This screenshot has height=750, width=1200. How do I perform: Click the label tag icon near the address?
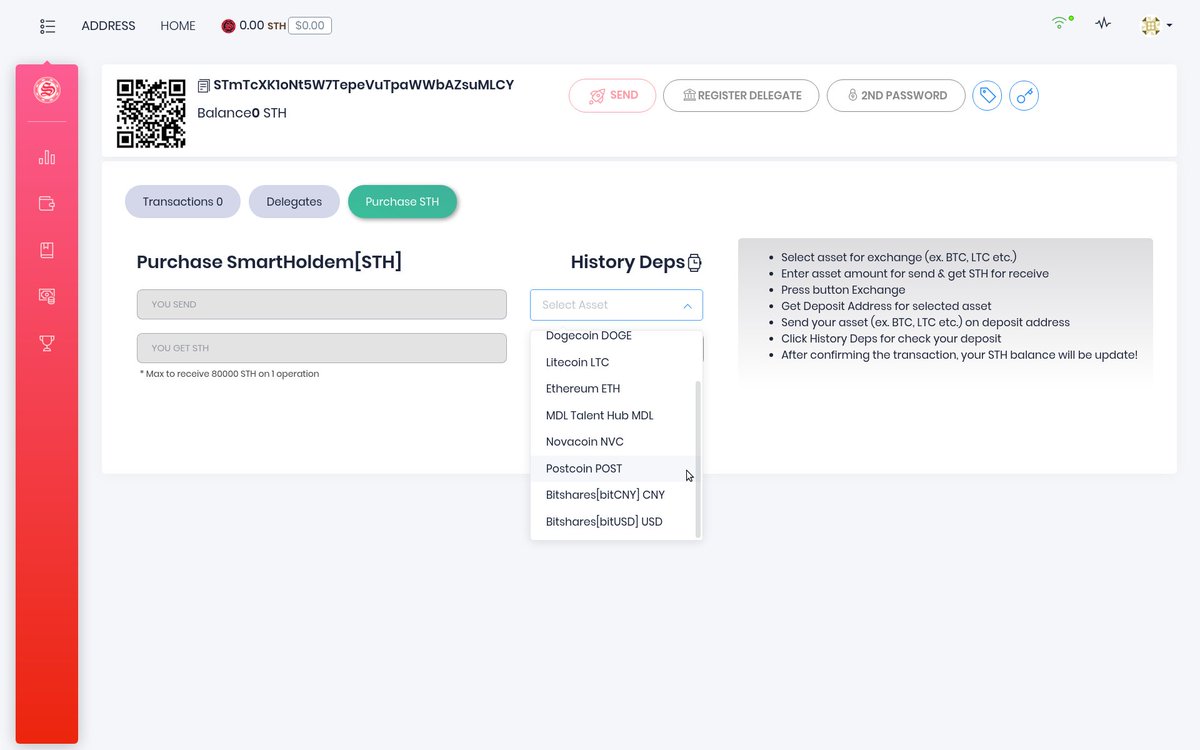pyautogui.click(x=987, y=95)
